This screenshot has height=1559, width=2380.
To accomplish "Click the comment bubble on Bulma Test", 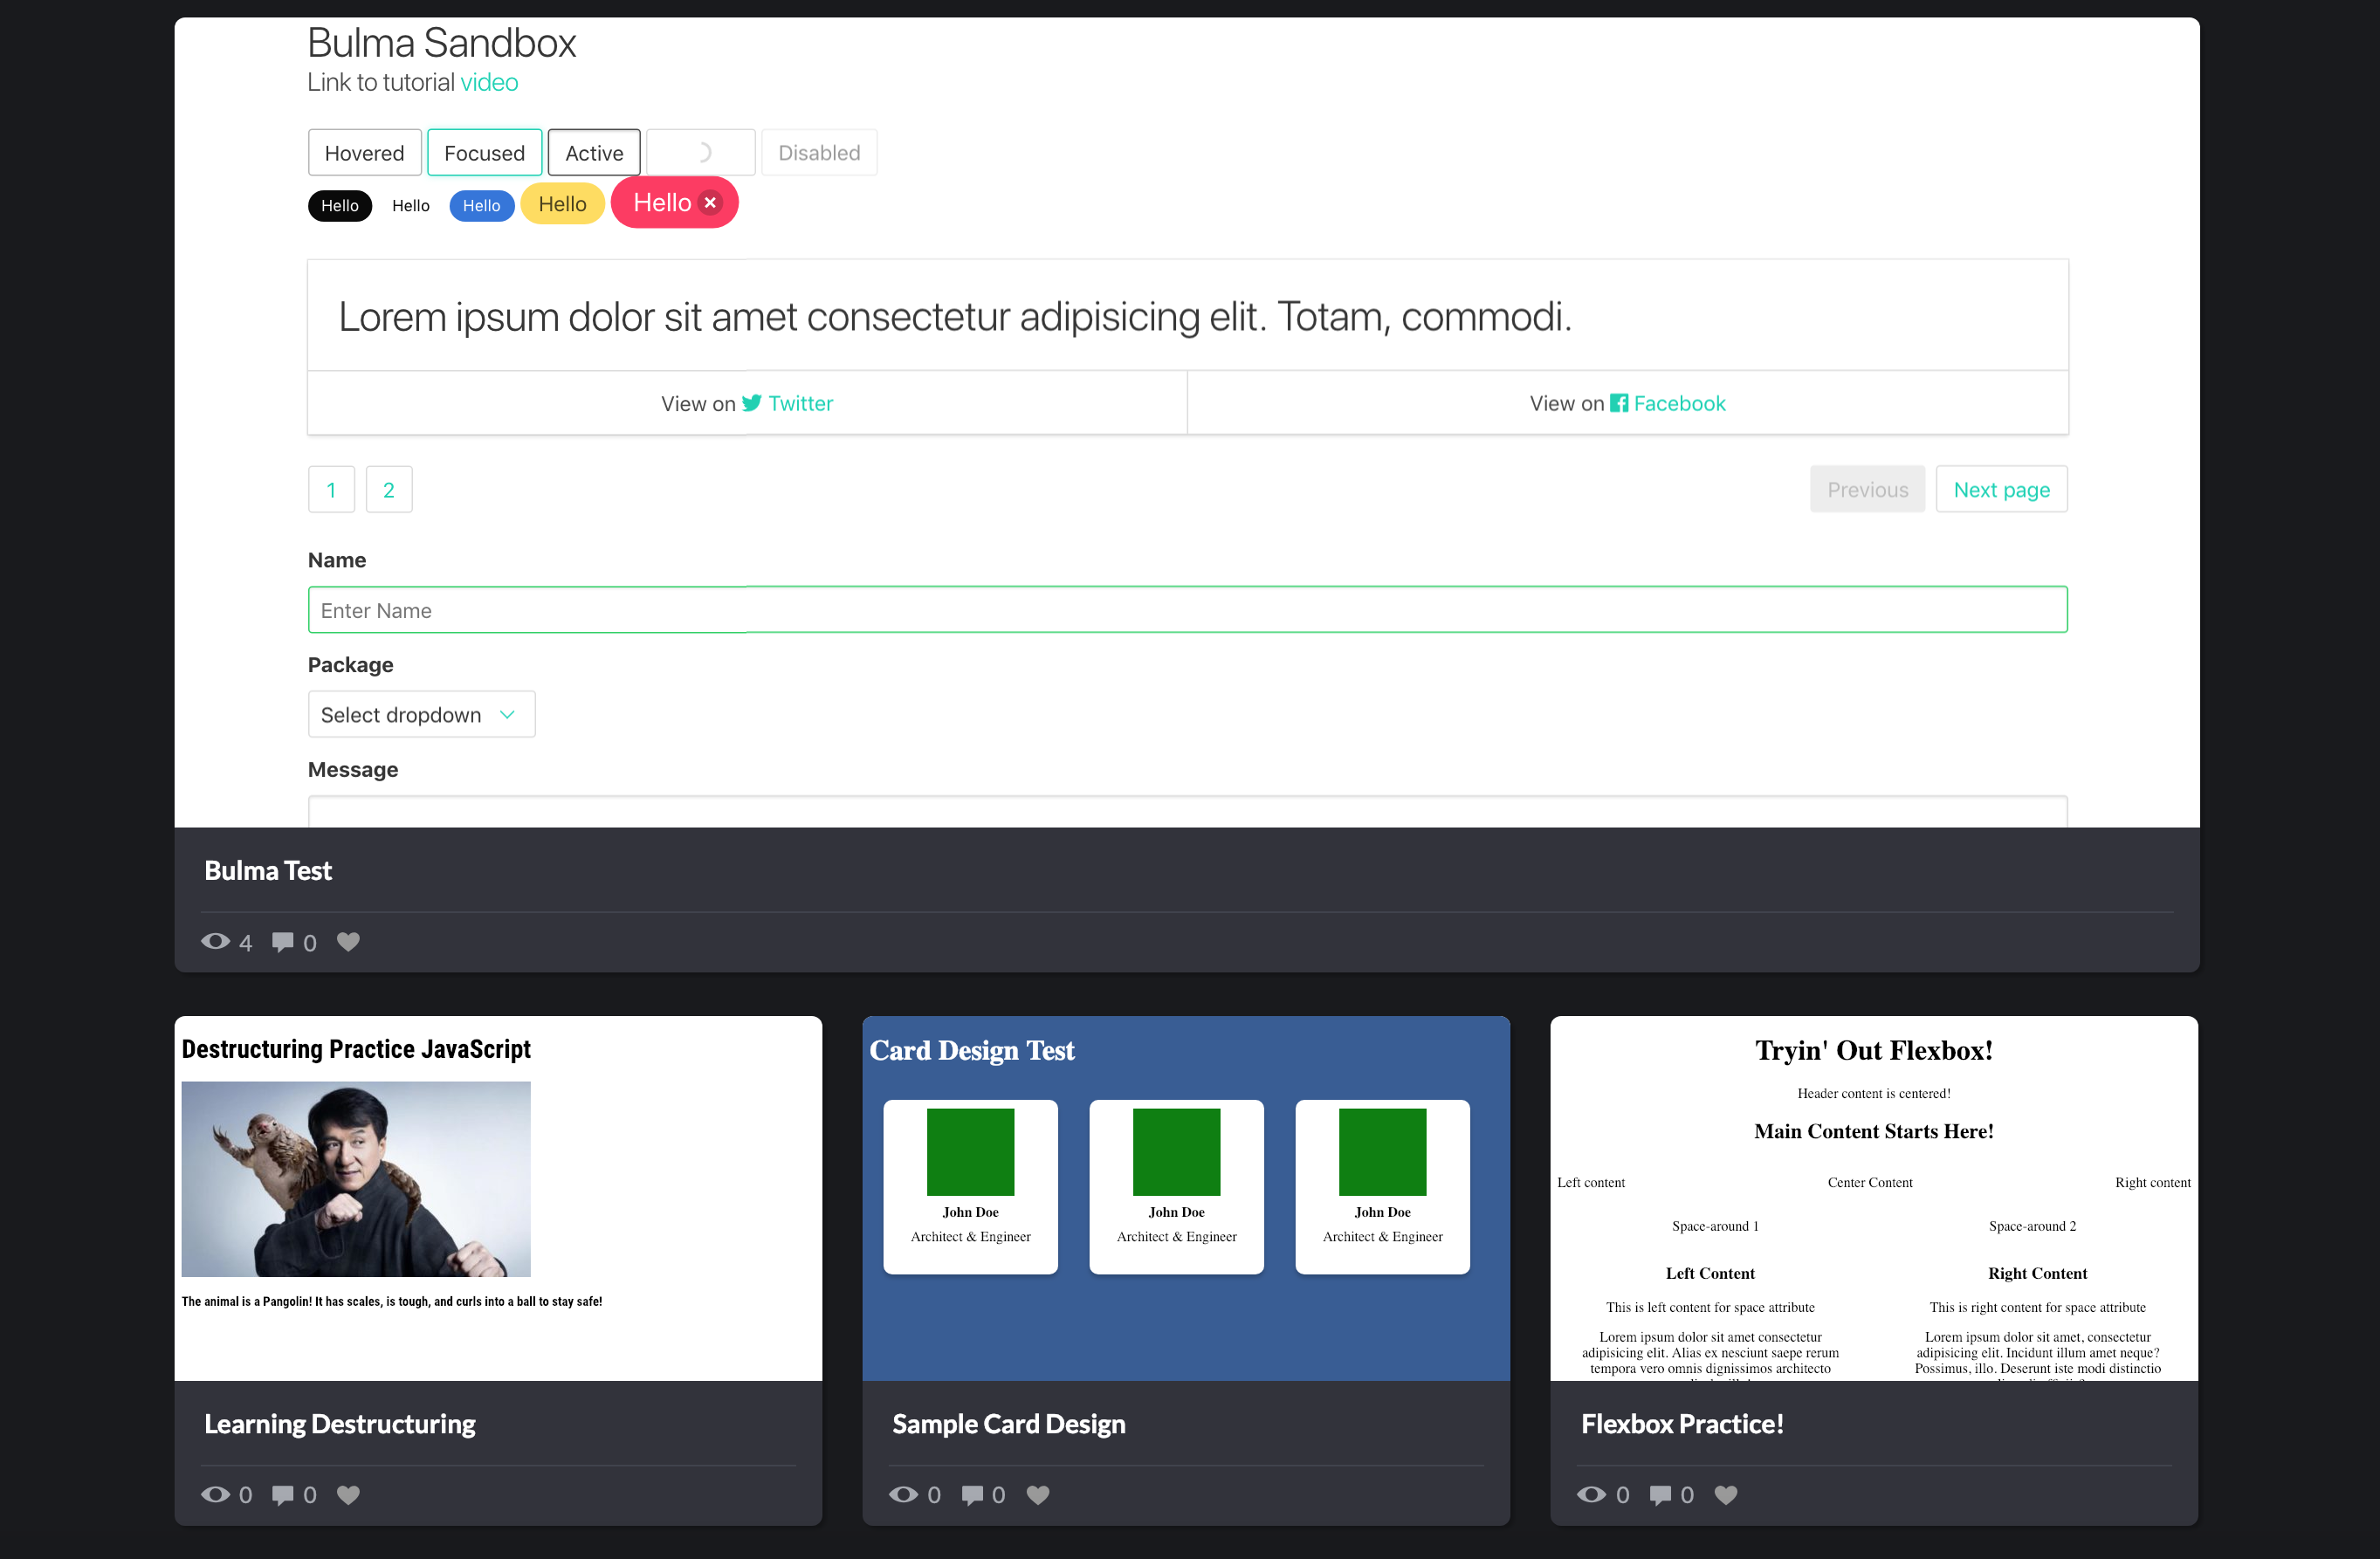I will [283, 941].
